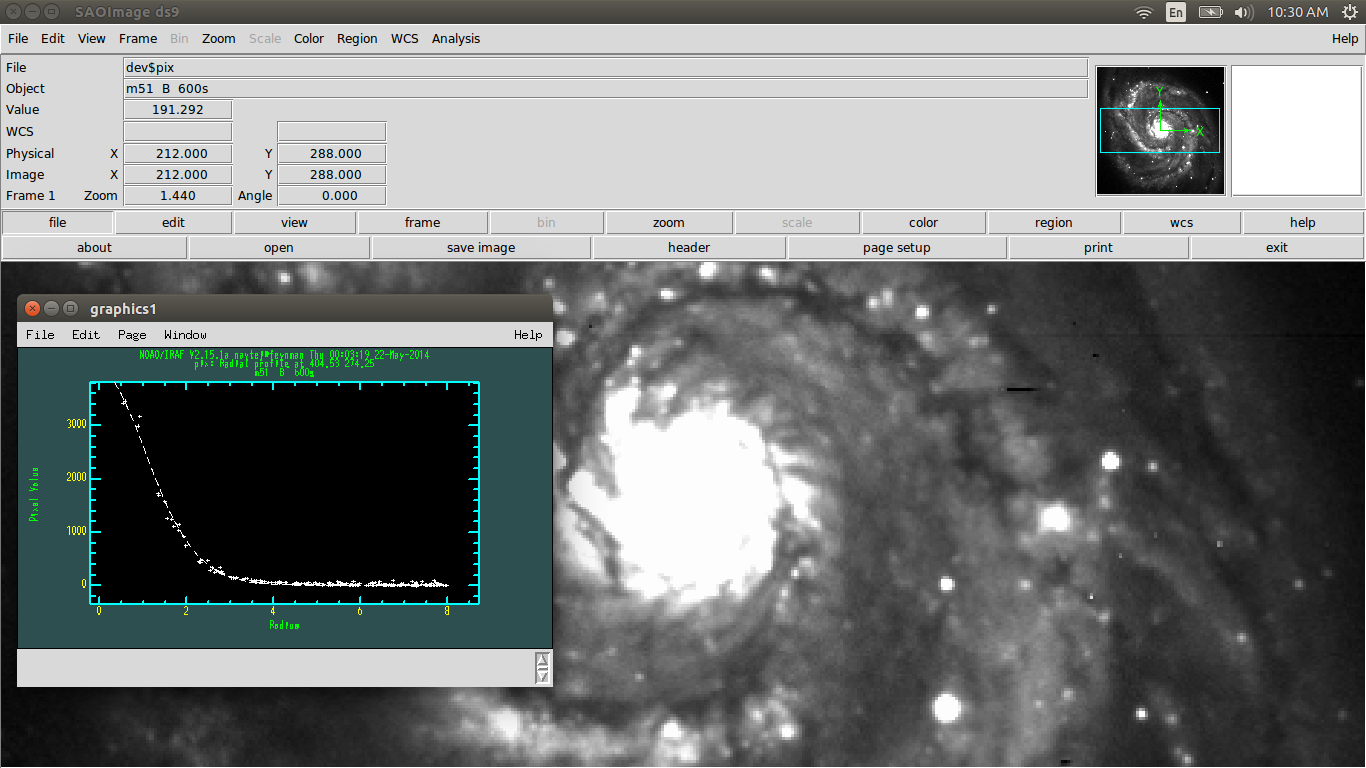Select the 'wcs' button bar category
The width and height of the screenshot is (1366, 768).
click(1182, 222)
